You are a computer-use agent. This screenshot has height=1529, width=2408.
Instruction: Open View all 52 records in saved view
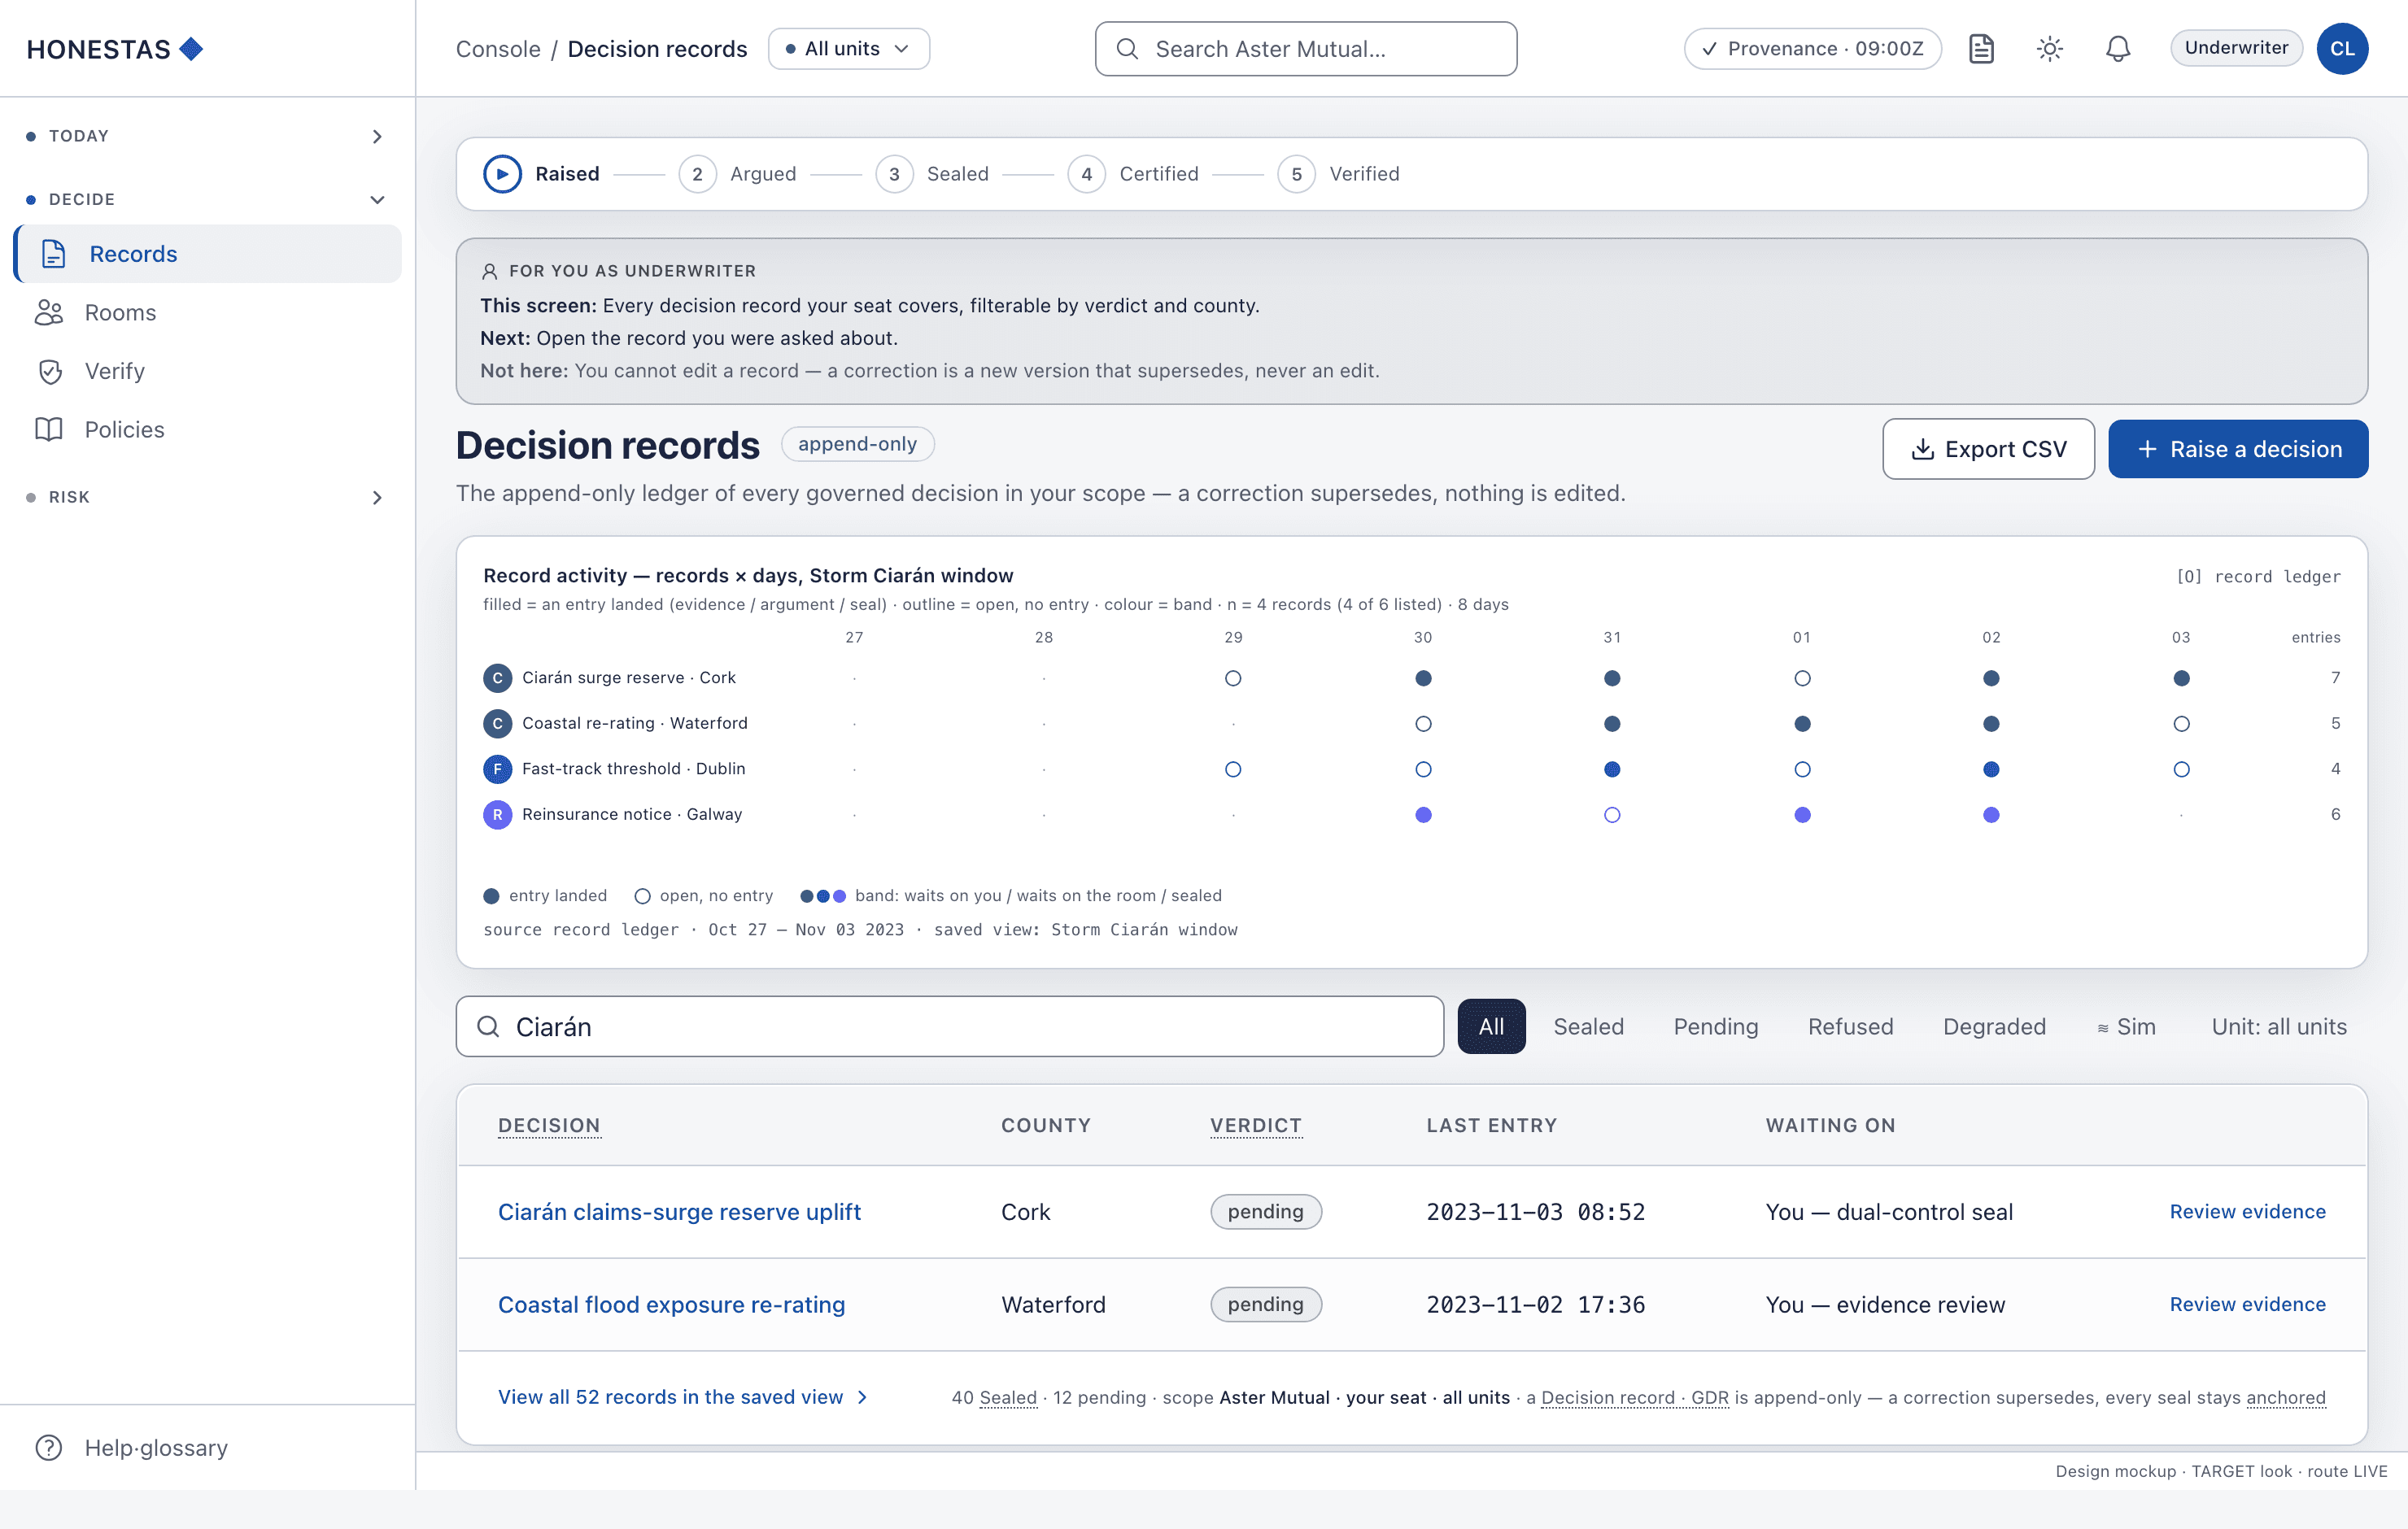[683, 1397]
